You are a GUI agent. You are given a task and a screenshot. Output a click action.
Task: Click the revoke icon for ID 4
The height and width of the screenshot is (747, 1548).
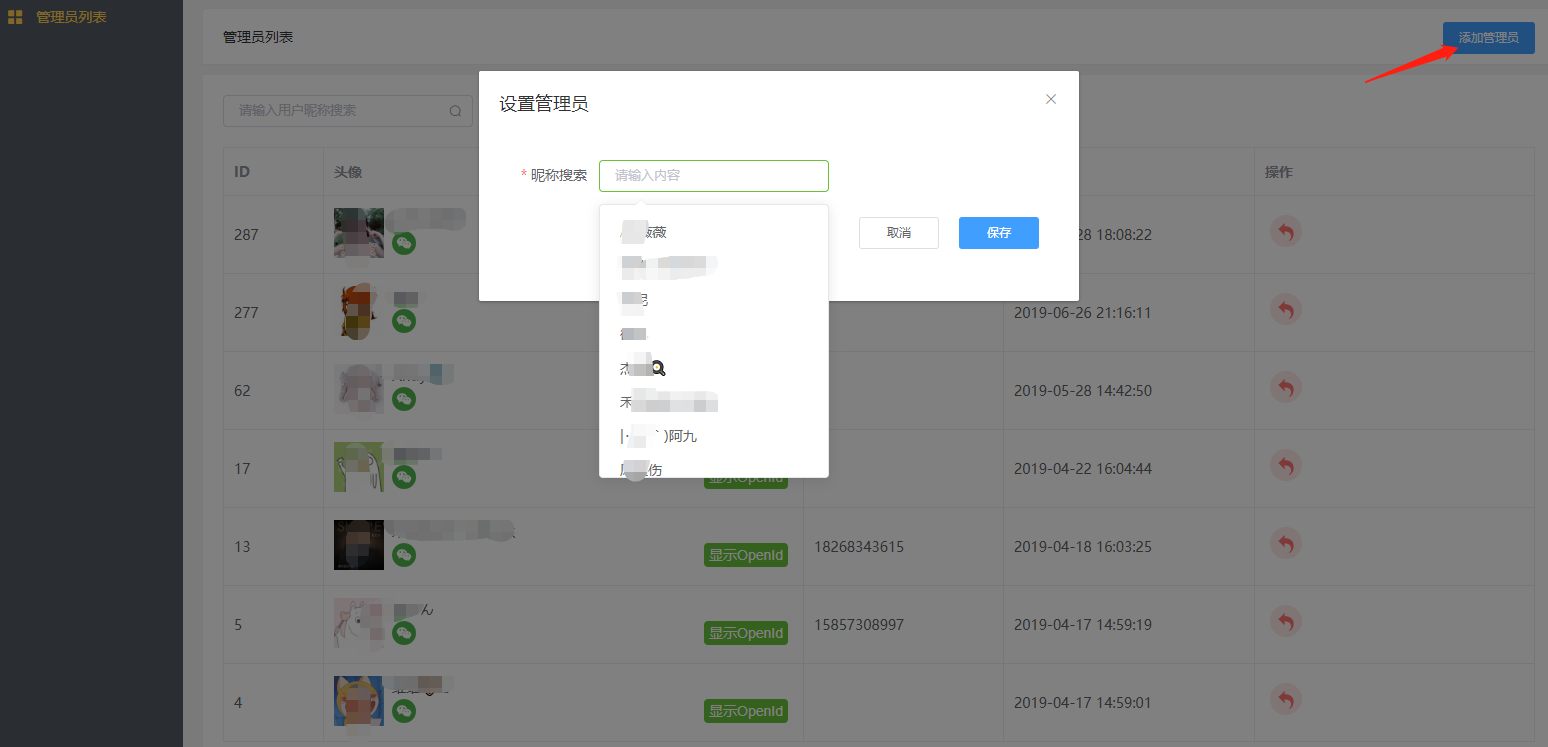(x=1285, y=700)
